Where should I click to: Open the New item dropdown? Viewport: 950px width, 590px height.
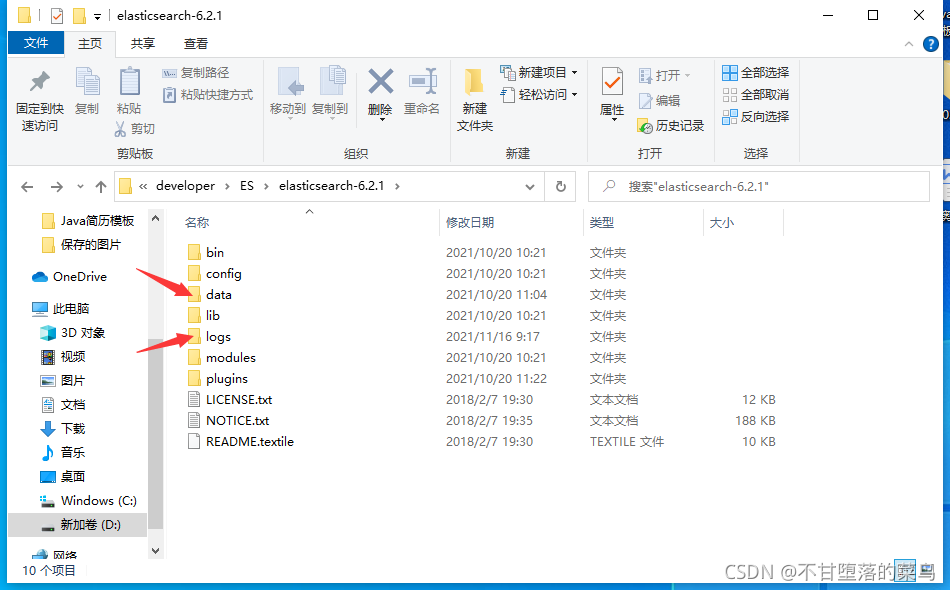click(539, 73)
